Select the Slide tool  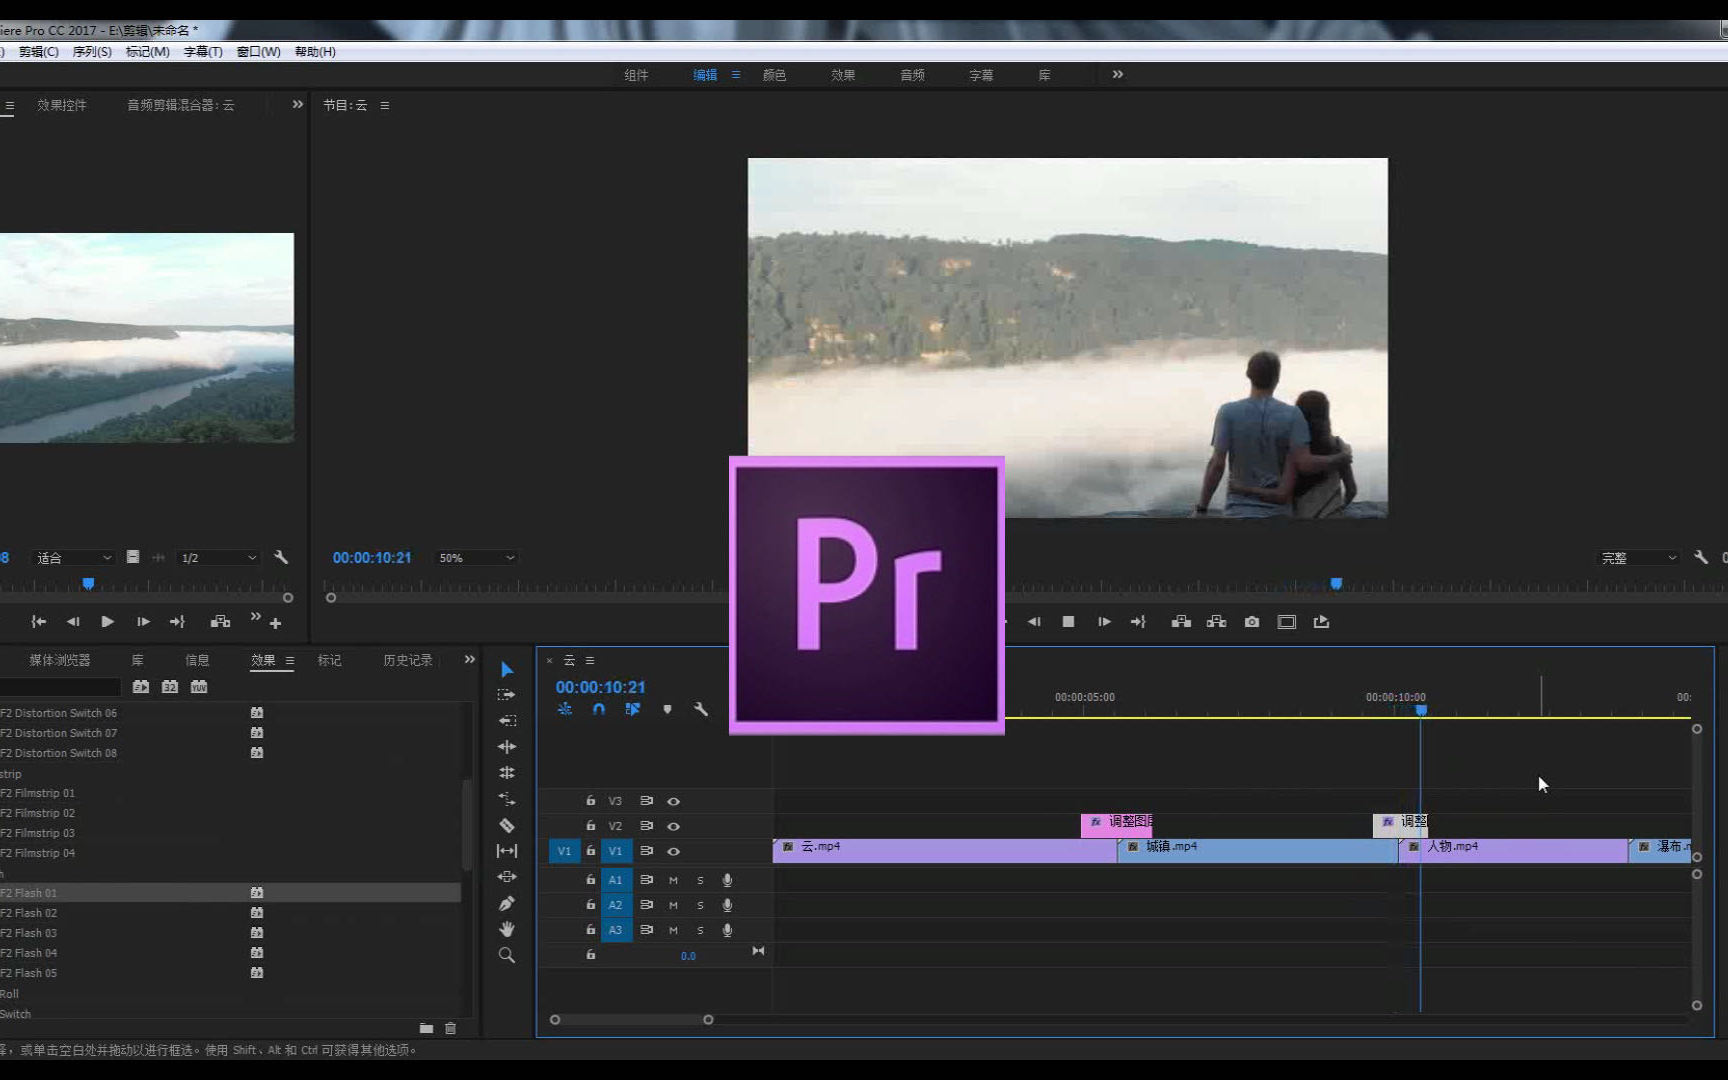(507, 877)
